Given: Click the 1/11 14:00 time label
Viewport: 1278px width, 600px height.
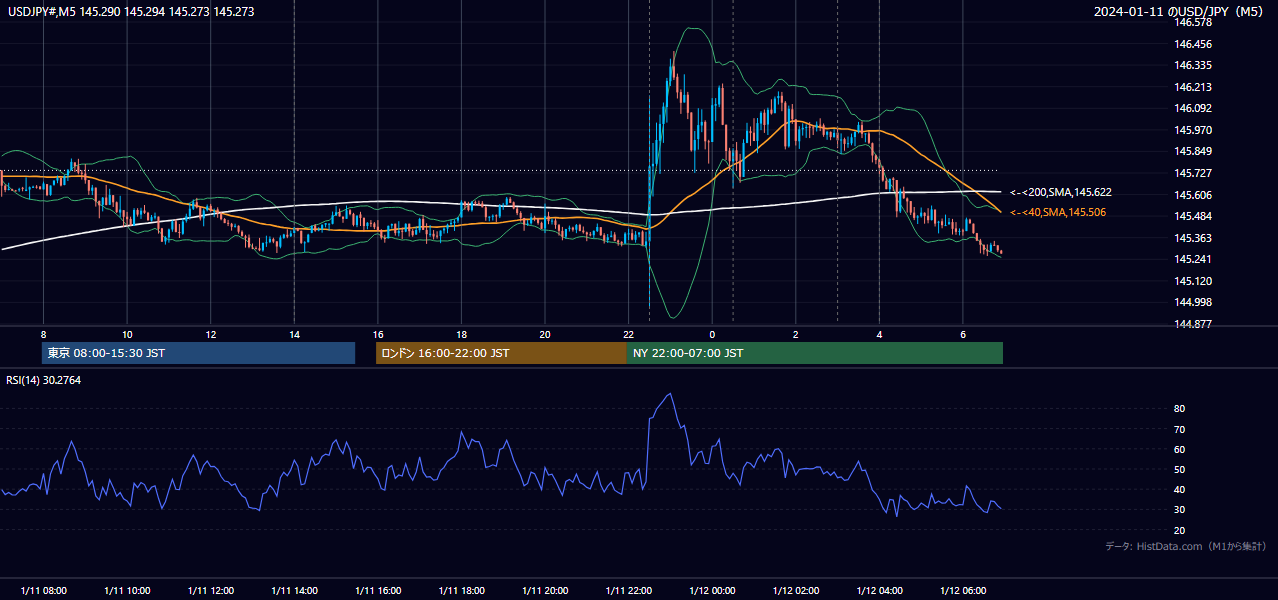Looking at the screenshot, I should tap(294, 591).
